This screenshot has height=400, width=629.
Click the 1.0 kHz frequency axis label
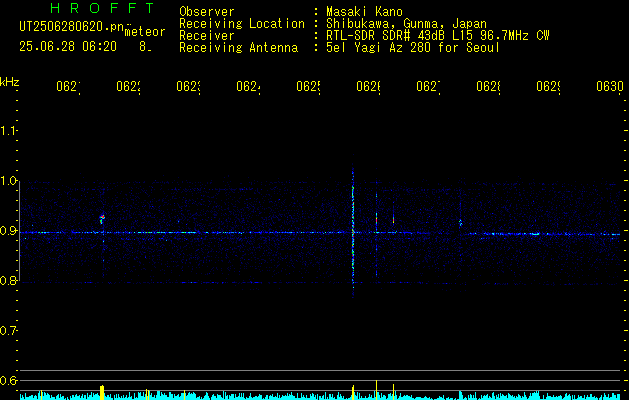(x=8, y=181)
